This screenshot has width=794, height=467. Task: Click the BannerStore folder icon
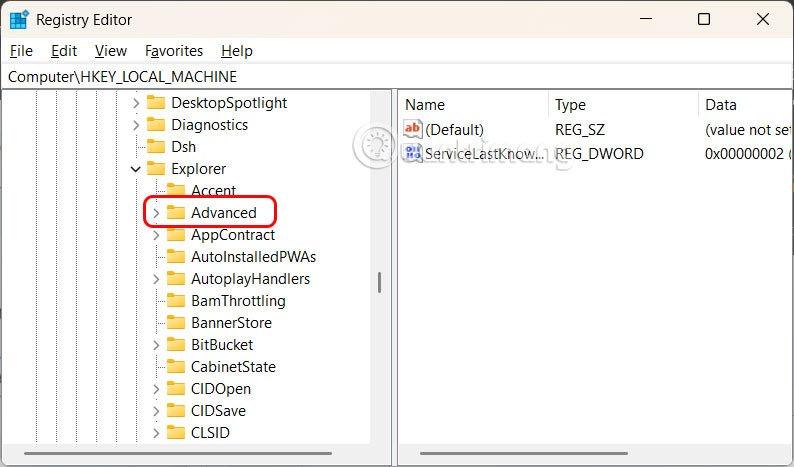point(176,323)
